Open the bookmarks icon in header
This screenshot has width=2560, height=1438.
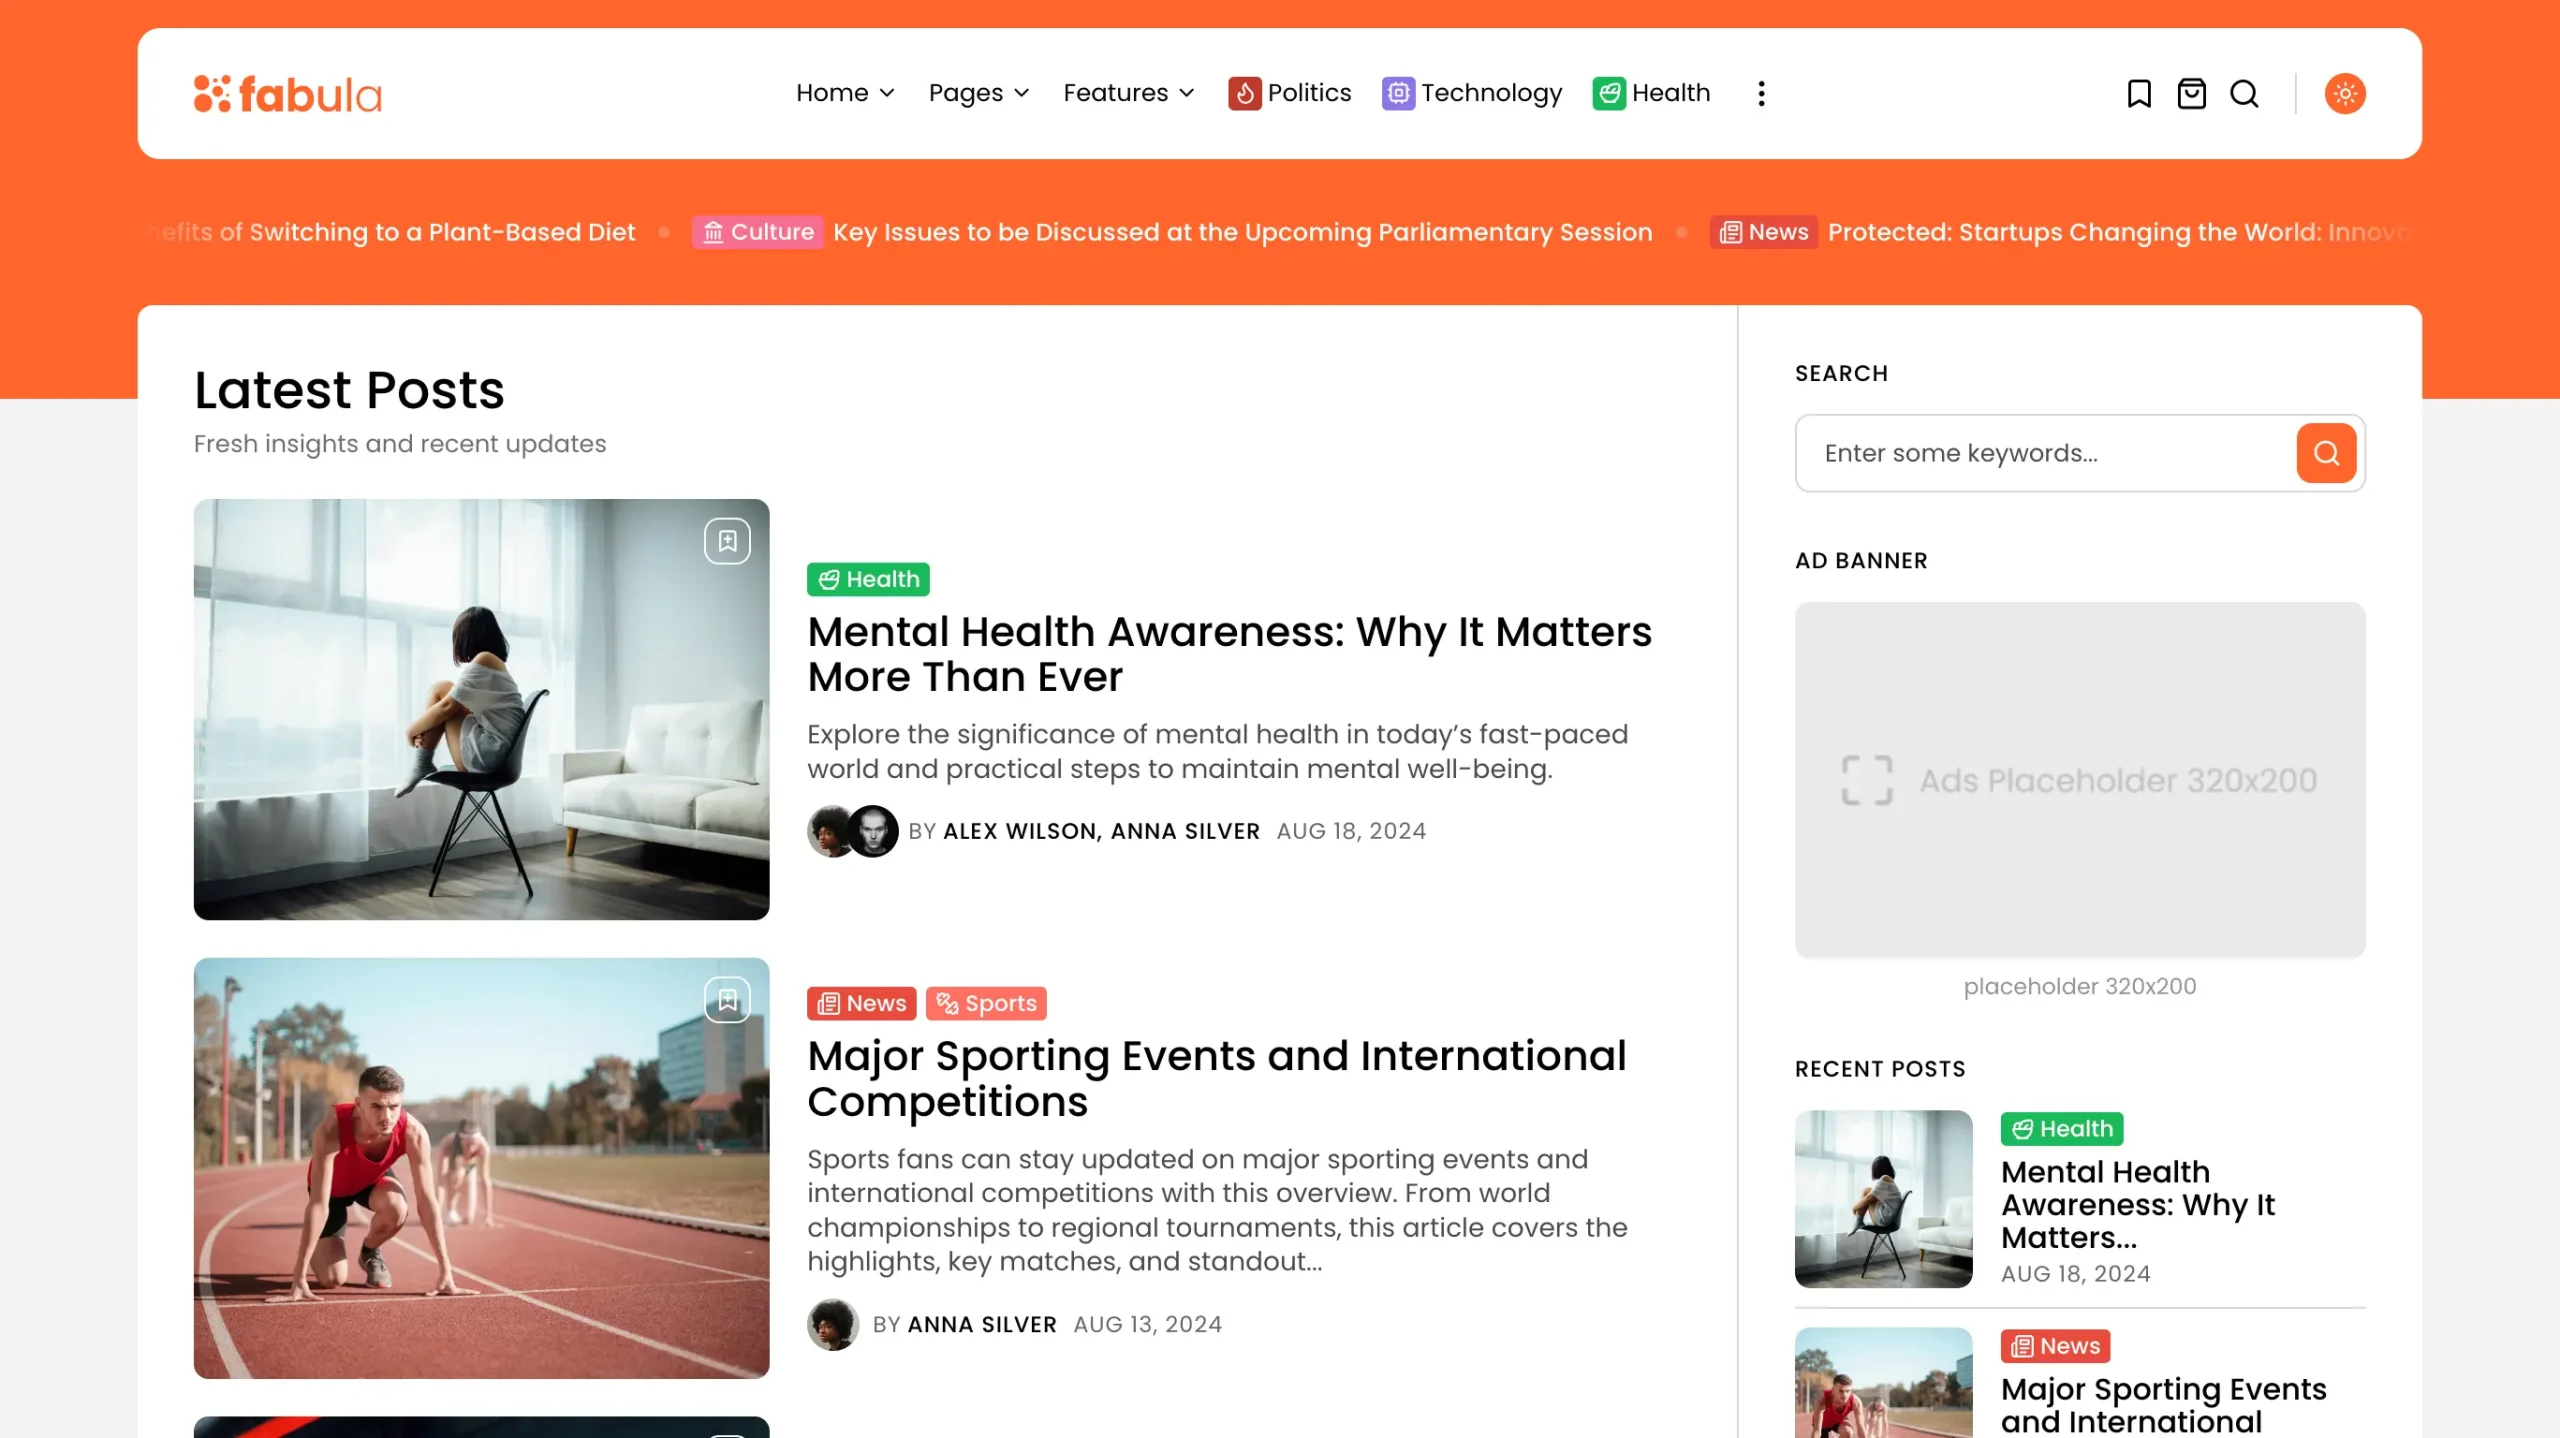coord(2138,93)
